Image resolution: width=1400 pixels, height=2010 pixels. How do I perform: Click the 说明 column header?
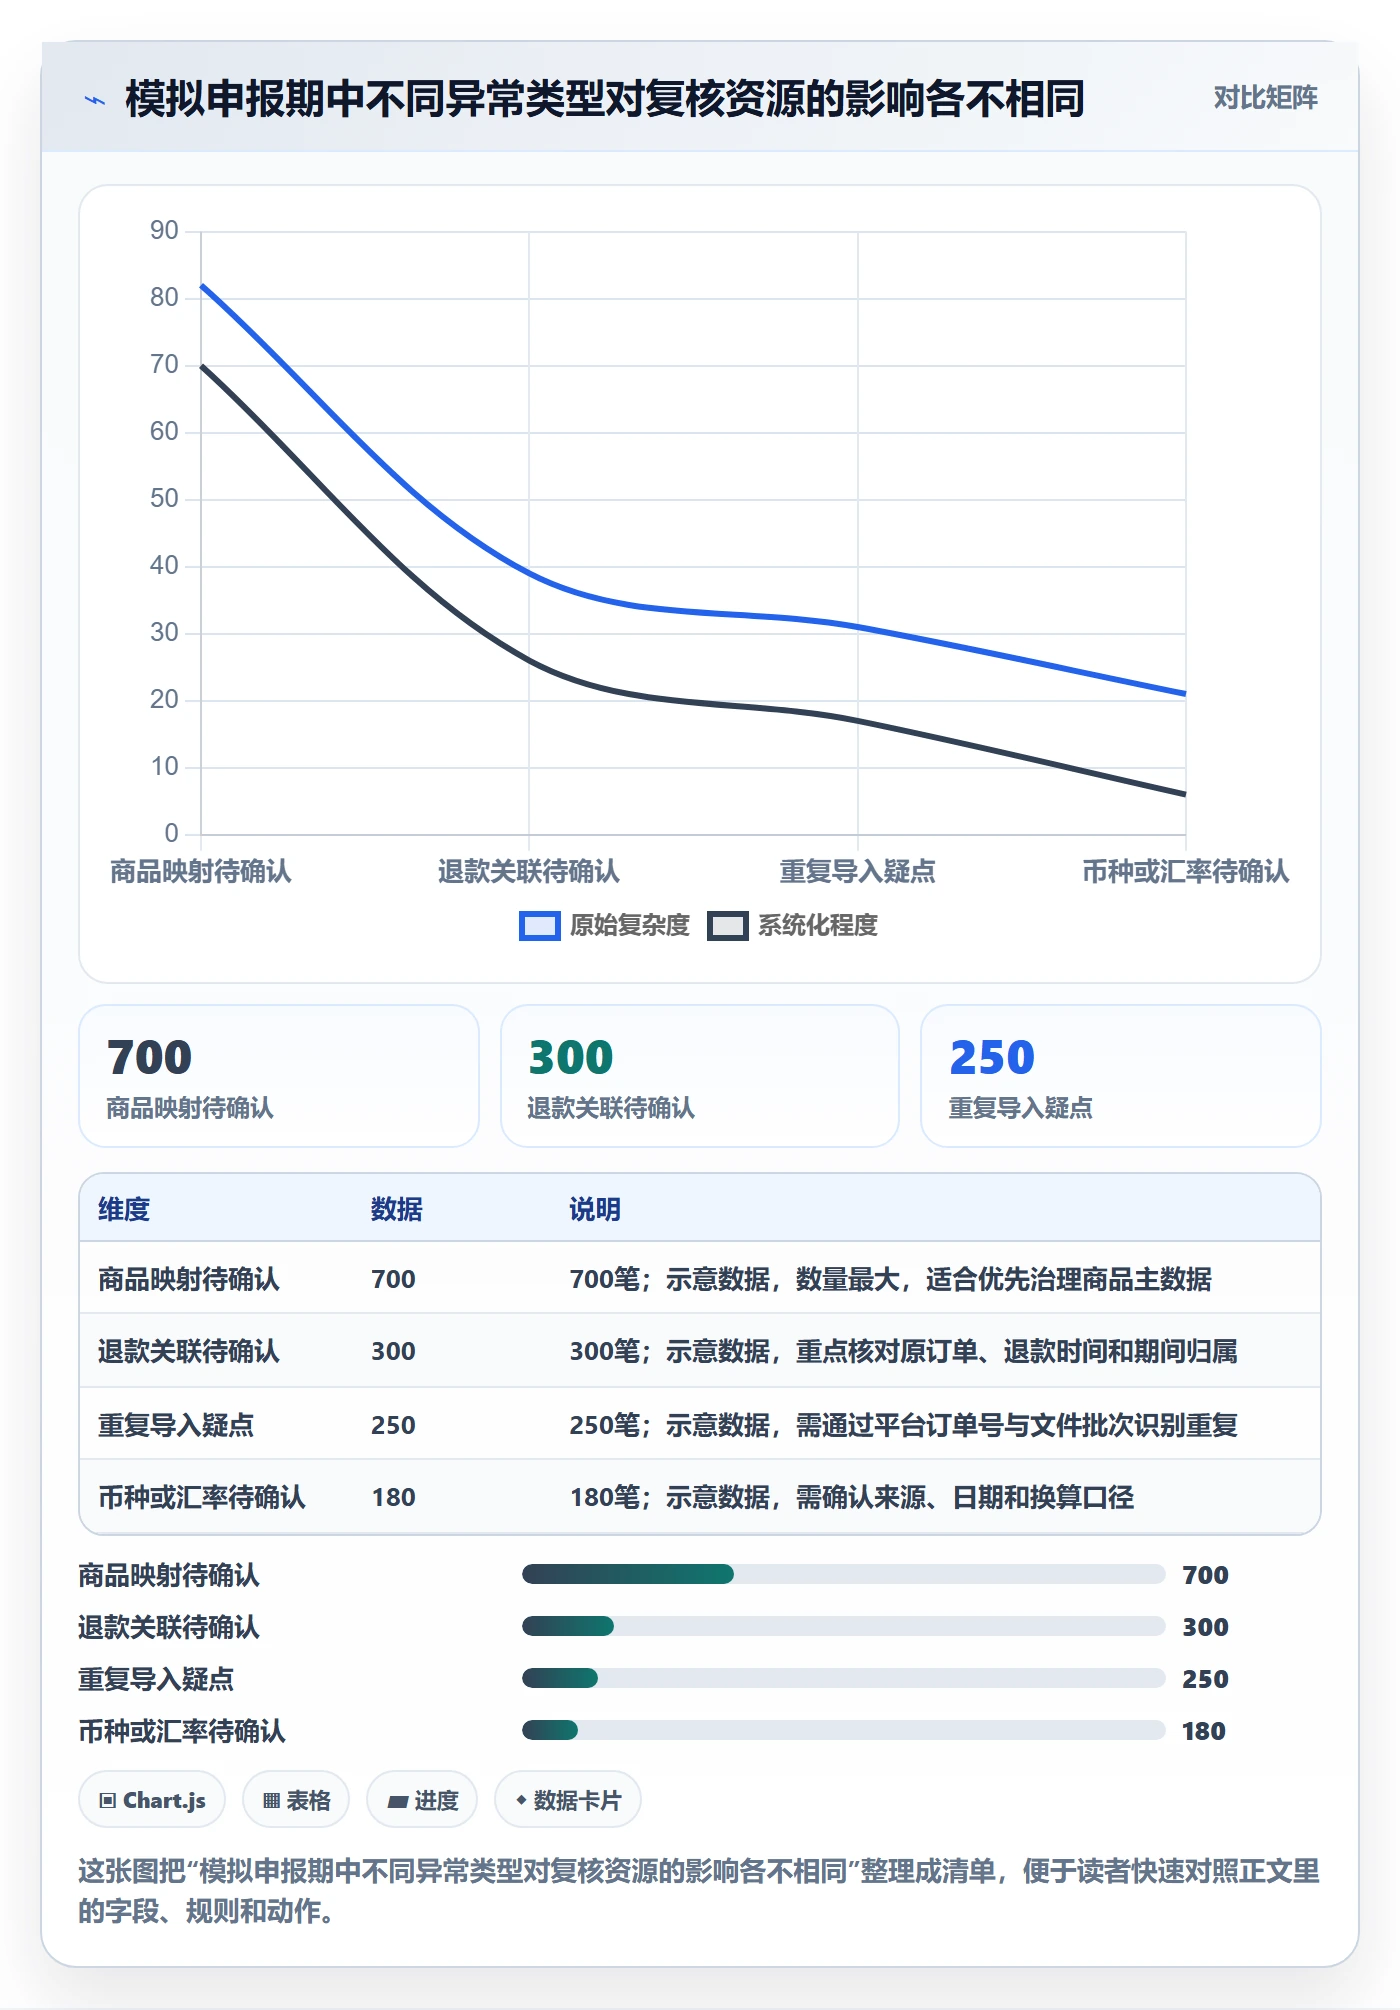595,1209
